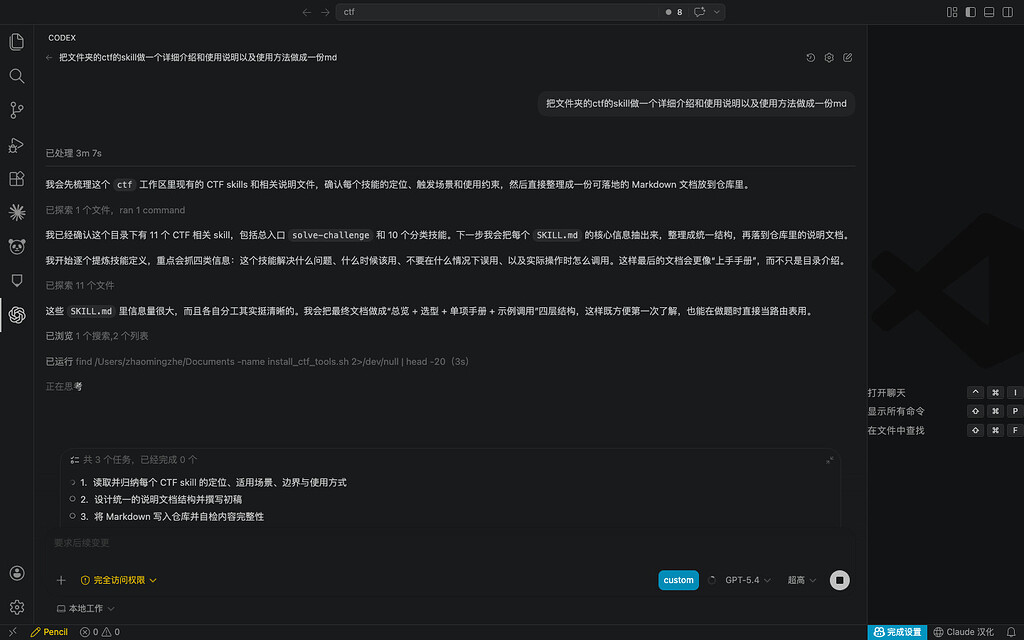Open the Manage gear in activity bar
The height and width of the screenshot is (640, 1024).
[x=17, y=607]
